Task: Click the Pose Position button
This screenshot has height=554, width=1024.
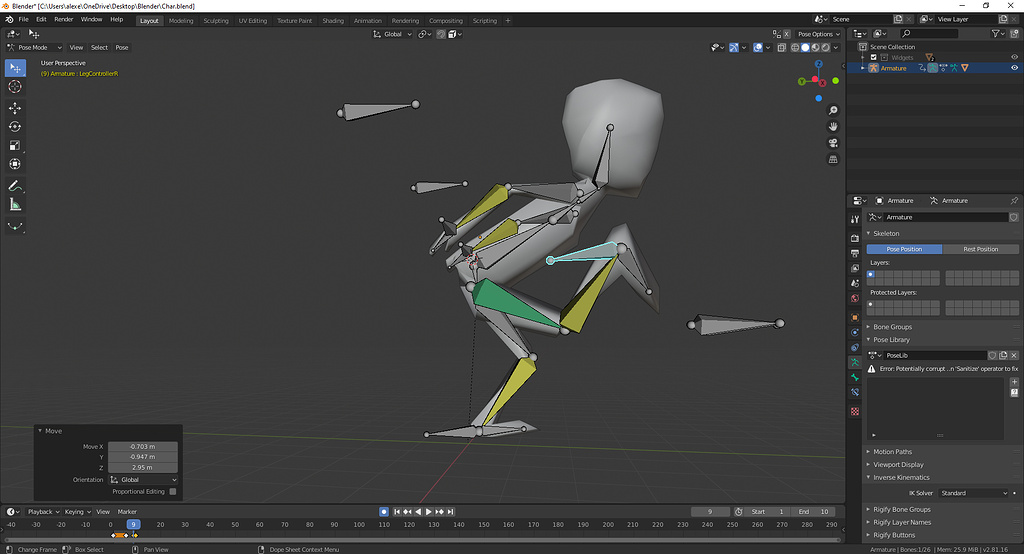Action: click(904, 249)
